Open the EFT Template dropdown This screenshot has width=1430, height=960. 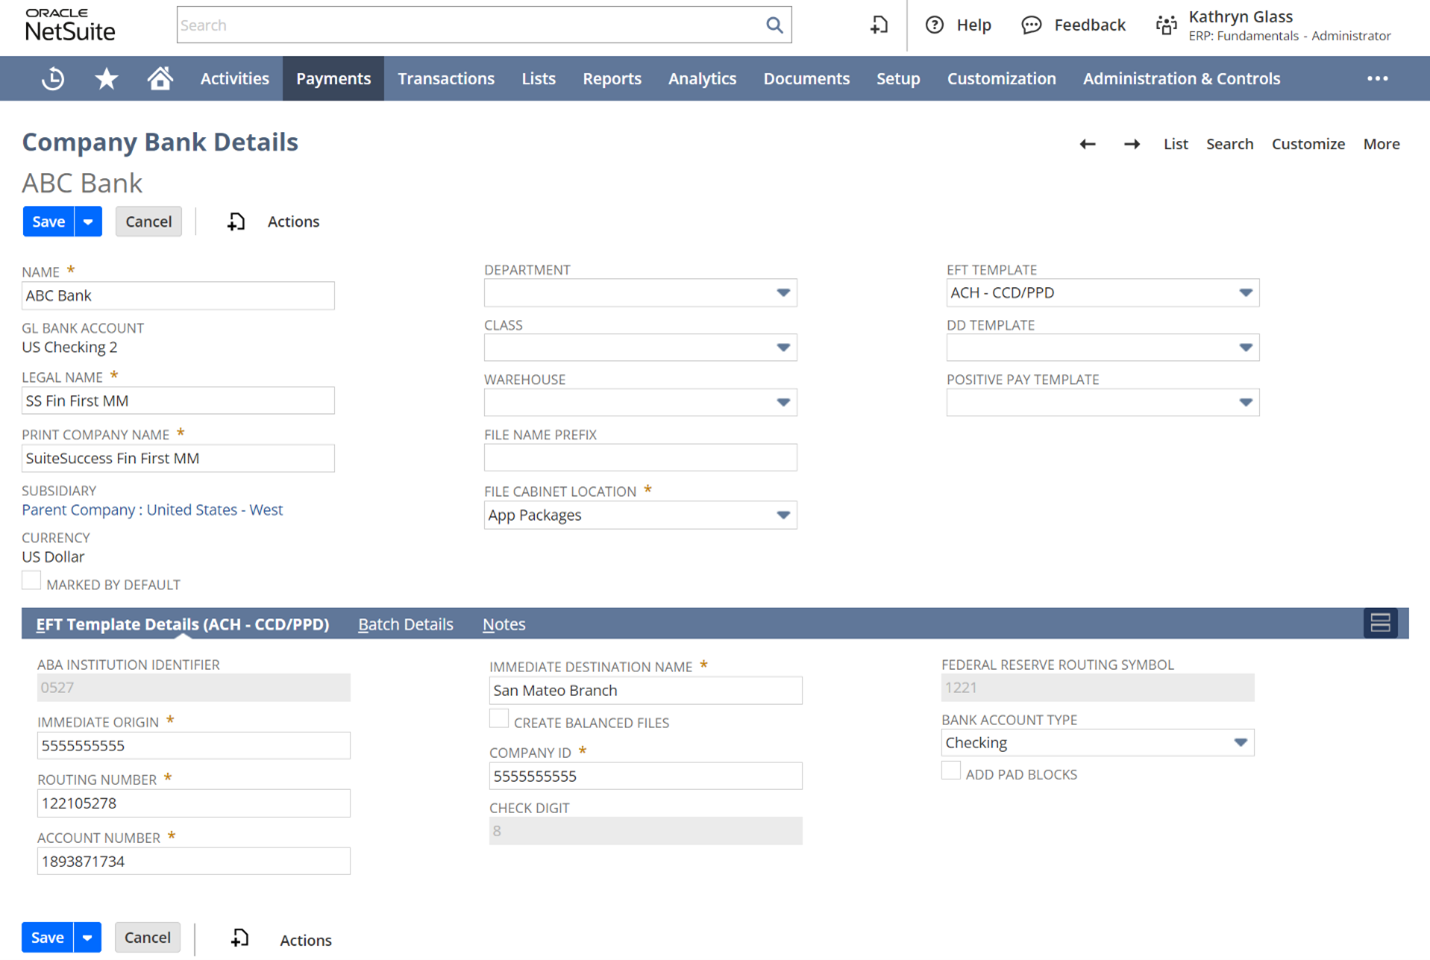1245,292
